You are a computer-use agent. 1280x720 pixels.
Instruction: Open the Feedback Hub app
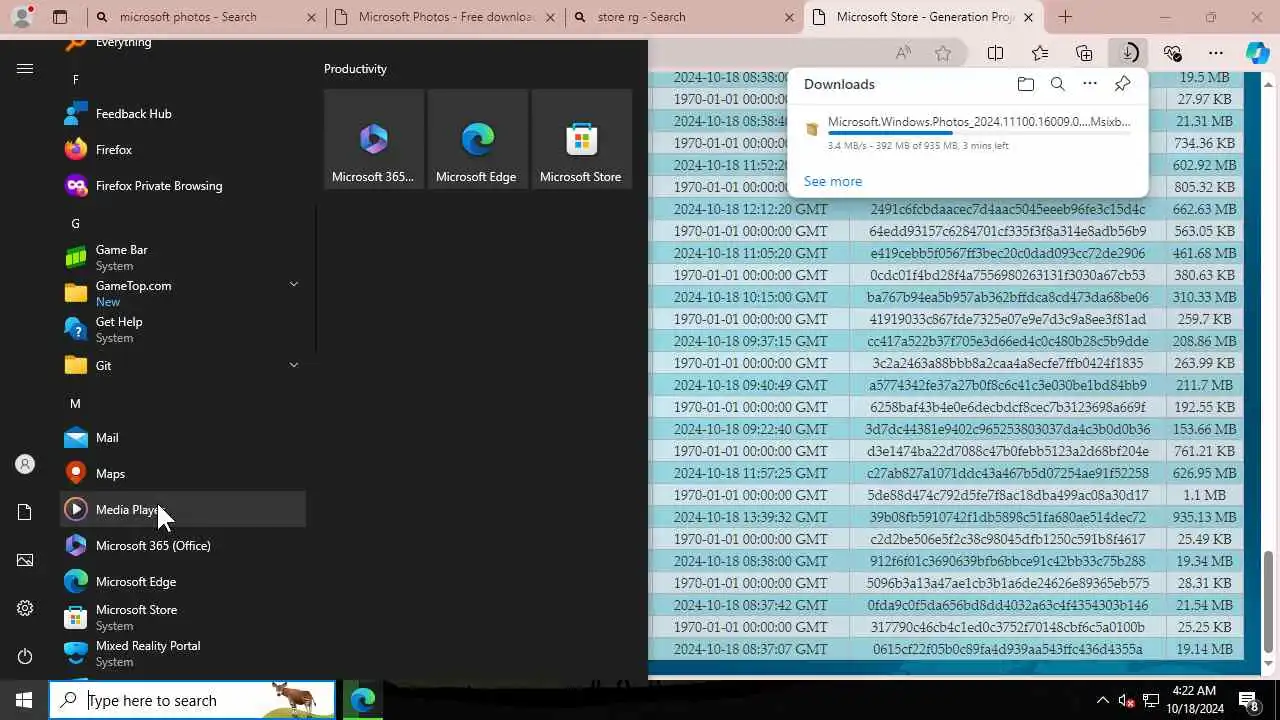(x=183, y=114)
